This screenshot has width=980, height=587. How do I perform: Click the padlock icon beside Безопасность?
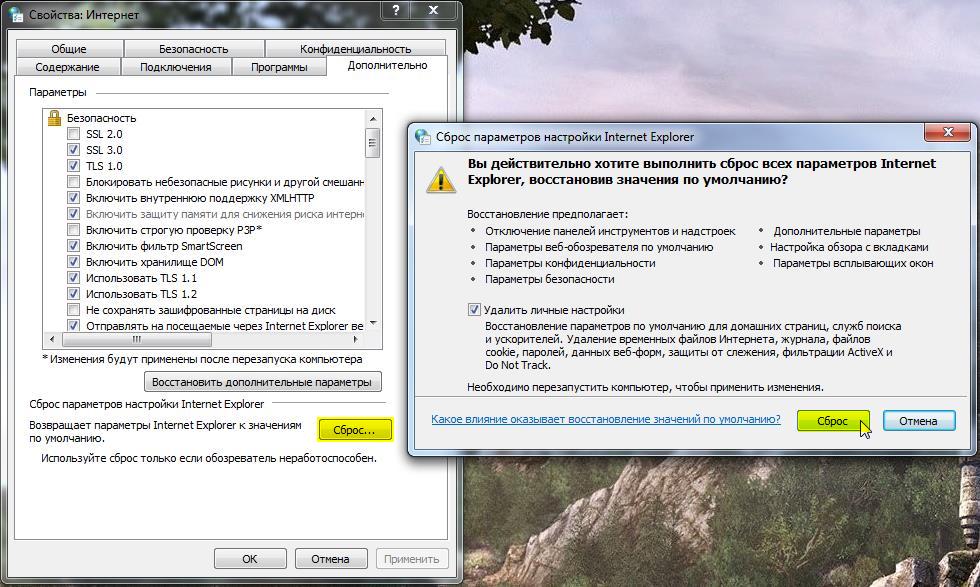coord(54,118)
